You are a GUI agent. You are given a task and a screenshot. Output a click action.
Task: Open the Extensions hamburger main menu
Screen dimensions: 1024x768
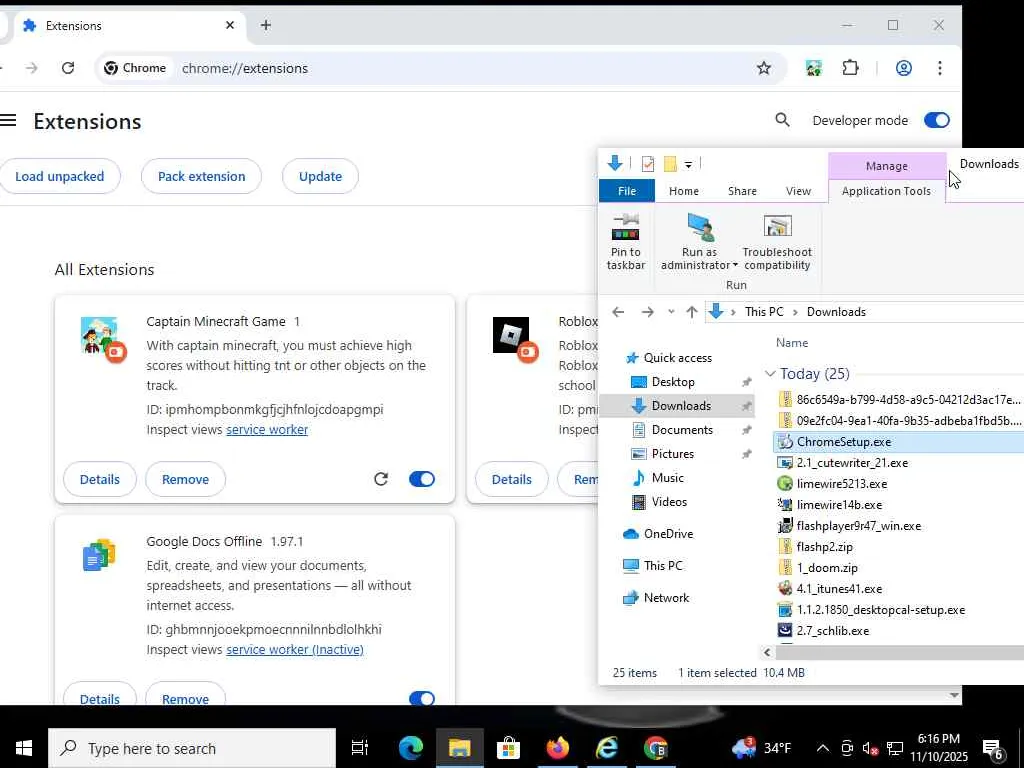(8, 120)
